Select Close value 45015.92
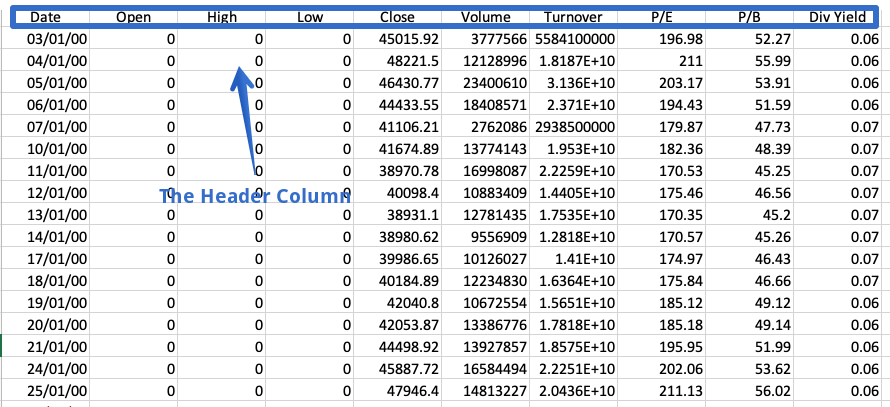 coord(397,39)
